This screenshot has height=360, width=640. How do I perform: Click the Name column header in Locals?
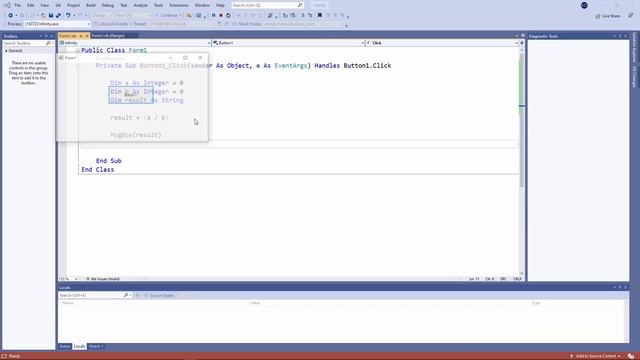pyautogui.click(x=68, y=303)
